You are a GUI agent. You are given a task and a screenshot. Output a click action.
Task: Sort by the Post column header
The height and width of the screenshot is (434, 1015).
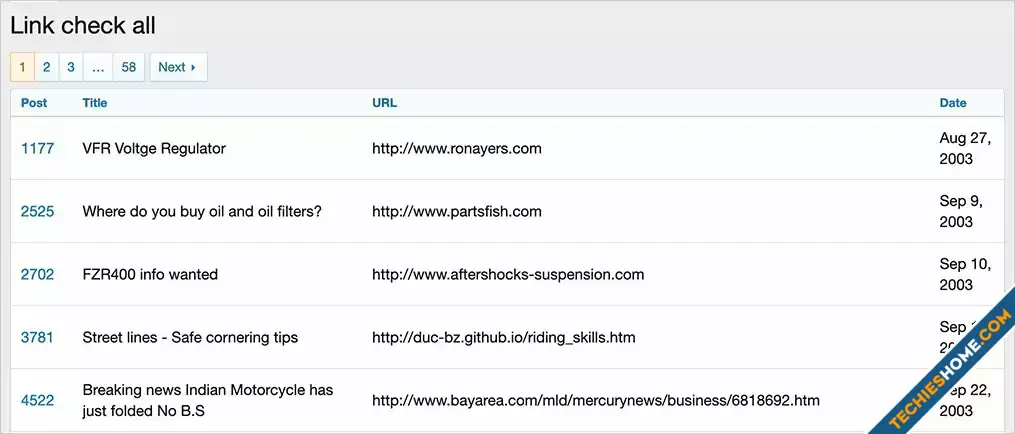pyautogui.click(x=34, y=102)
